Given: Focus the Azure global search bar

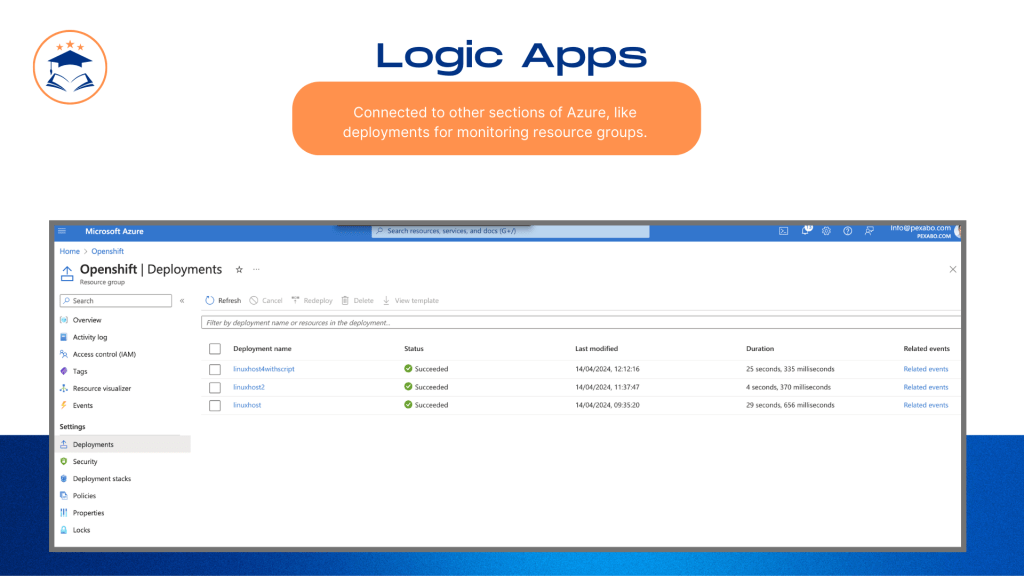Looking at the screenshot, I should click(x=510, y=231).
